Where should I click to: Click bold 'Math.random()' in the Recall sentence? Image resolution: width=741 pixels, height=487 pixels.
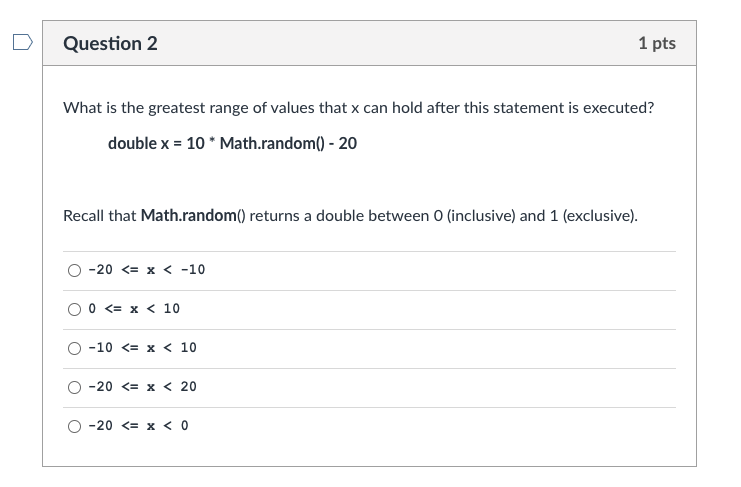tap(193, 215)
